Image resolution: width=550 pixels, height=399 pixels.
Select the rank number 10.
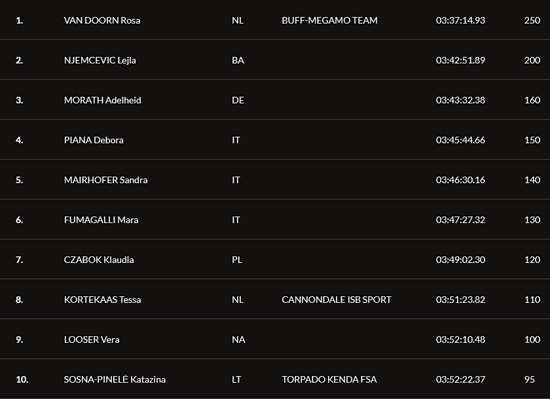tap(22, 379)
